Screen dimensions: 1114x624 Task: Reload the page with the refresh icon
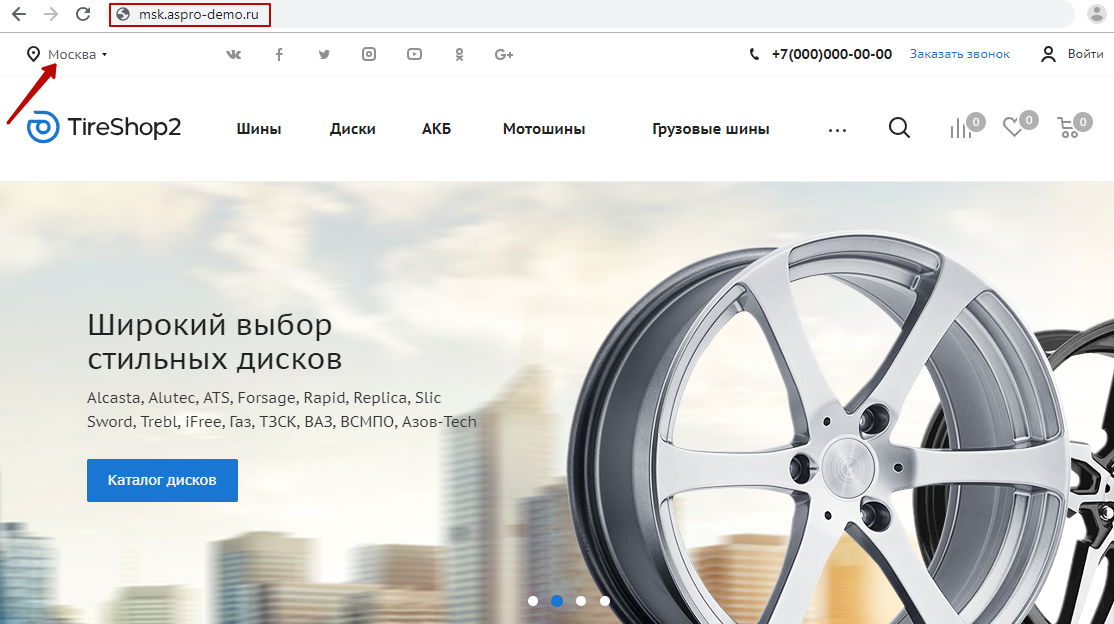(83, 14)
